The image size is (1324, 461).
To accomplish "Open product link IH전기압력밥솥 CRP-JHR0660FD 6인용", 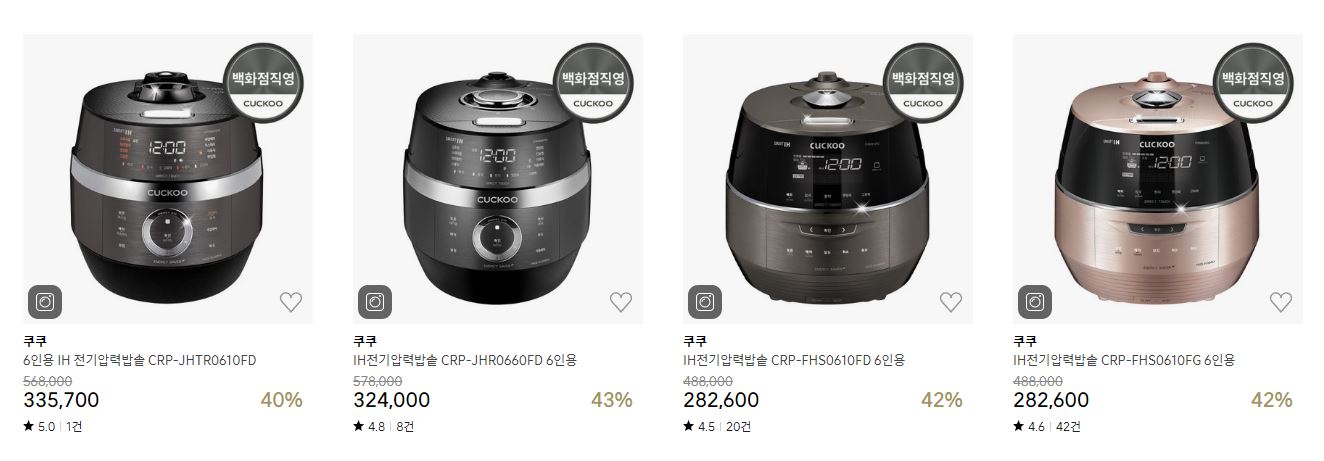I will coord(465,360).
